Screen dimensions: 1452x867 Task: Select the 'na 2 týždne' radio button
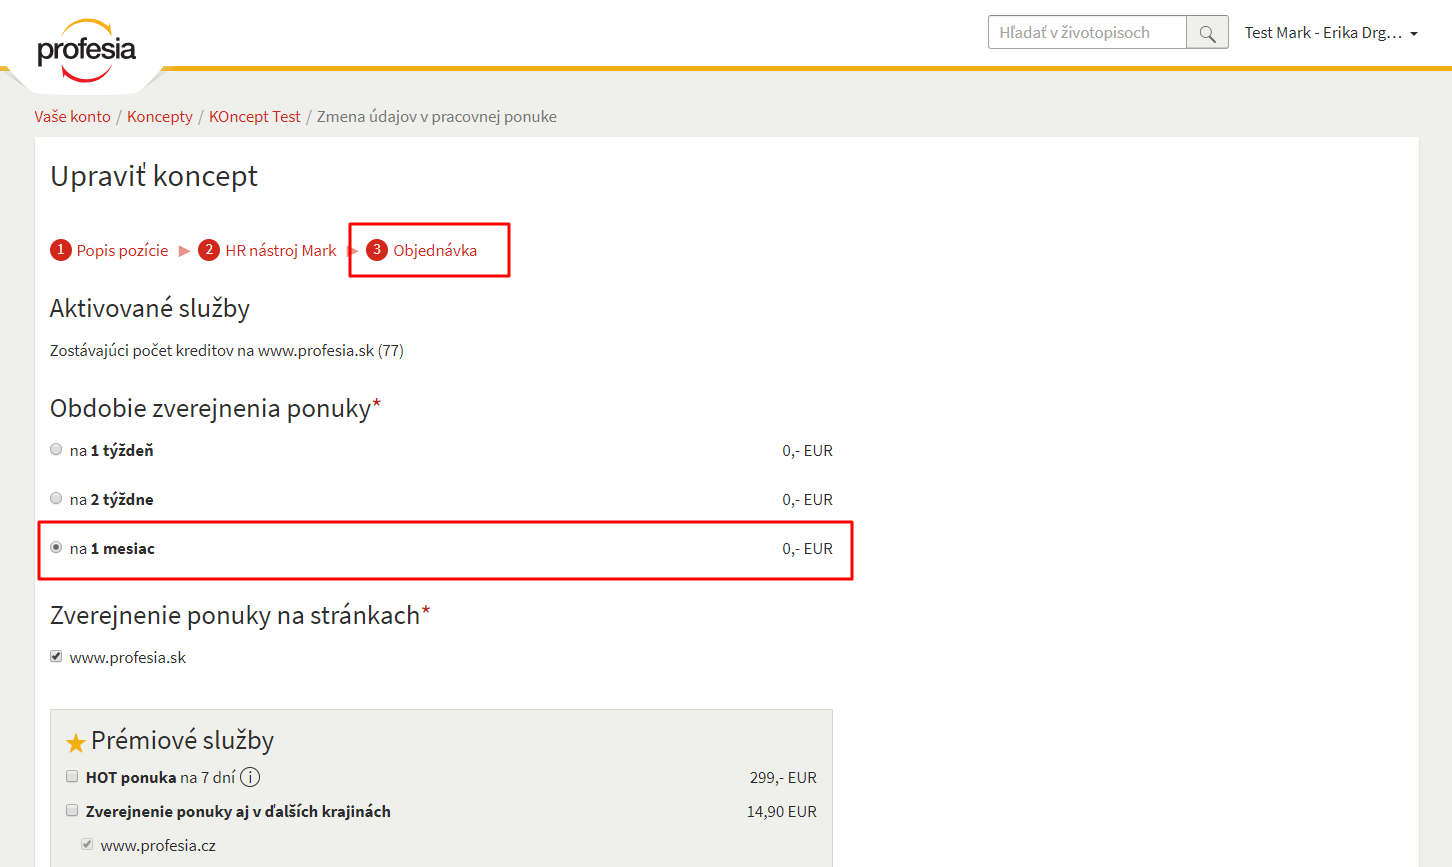coord(56,499)
